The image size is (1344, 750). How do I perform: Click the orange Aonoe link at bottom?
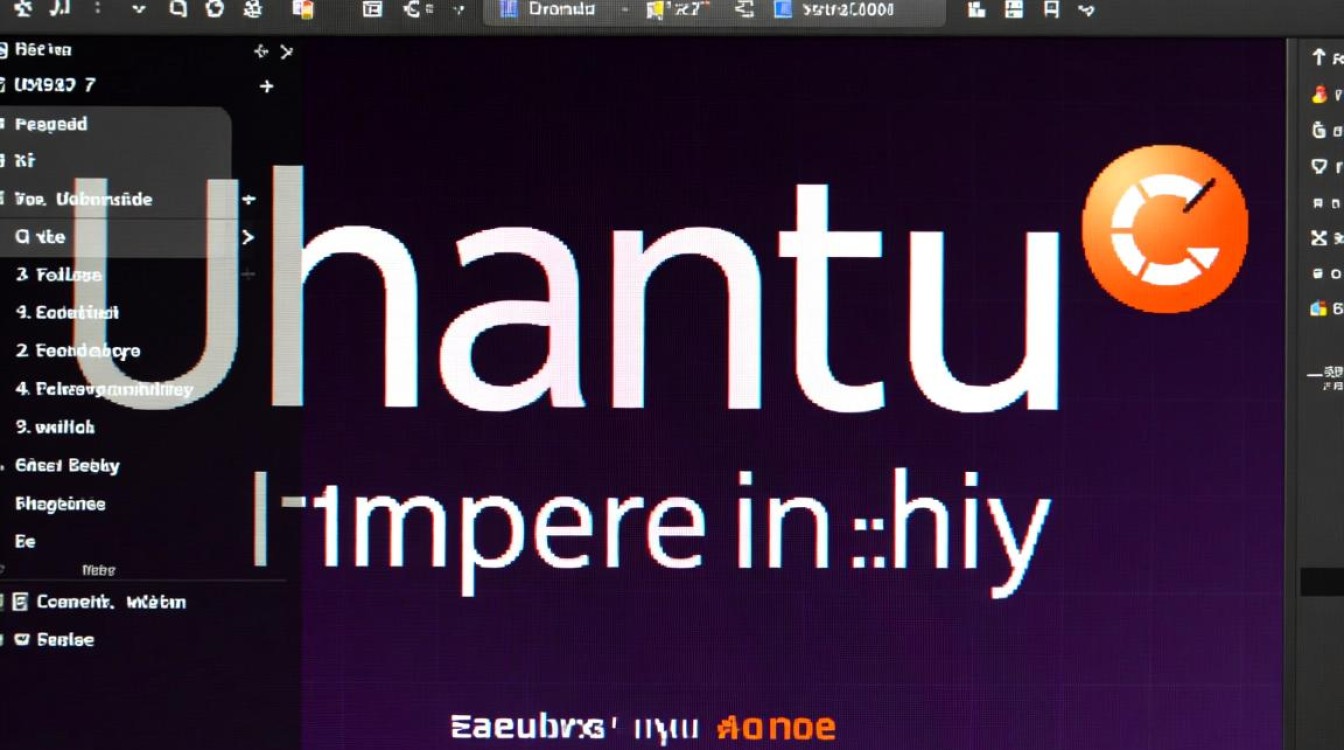coord(775,725)
